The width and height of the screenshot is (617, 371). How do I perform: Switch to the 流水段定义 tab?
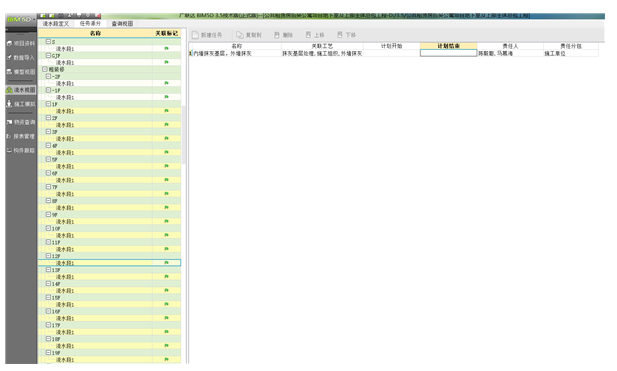pyautogui.click(x=56, y=24)
